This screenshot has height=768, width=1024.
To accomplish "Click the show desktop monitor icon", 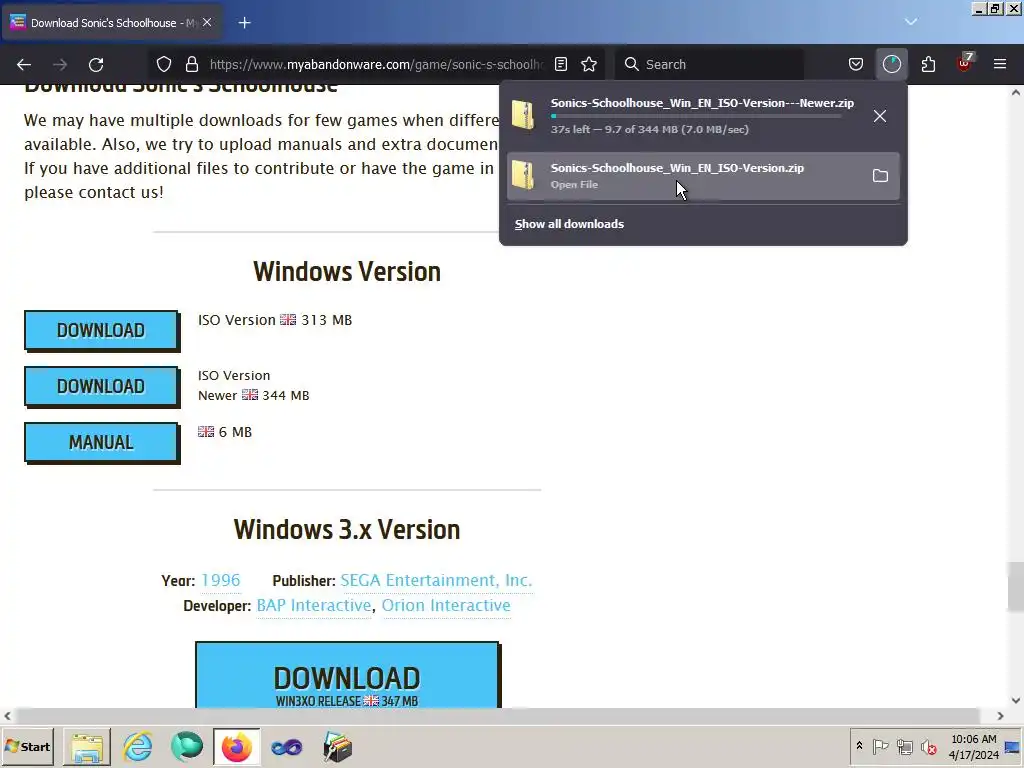I will coord(1013,747).
